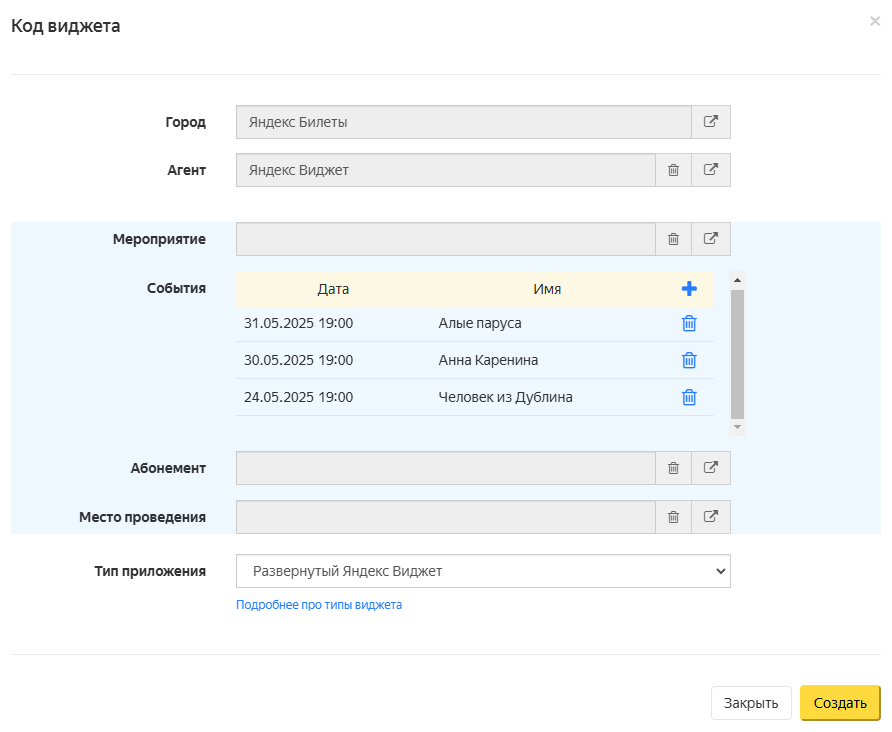The height and width of the screenshot is (732, 892).
Task: Open the Подробнее про типы виджета link
Action: [x=319, y=605]
